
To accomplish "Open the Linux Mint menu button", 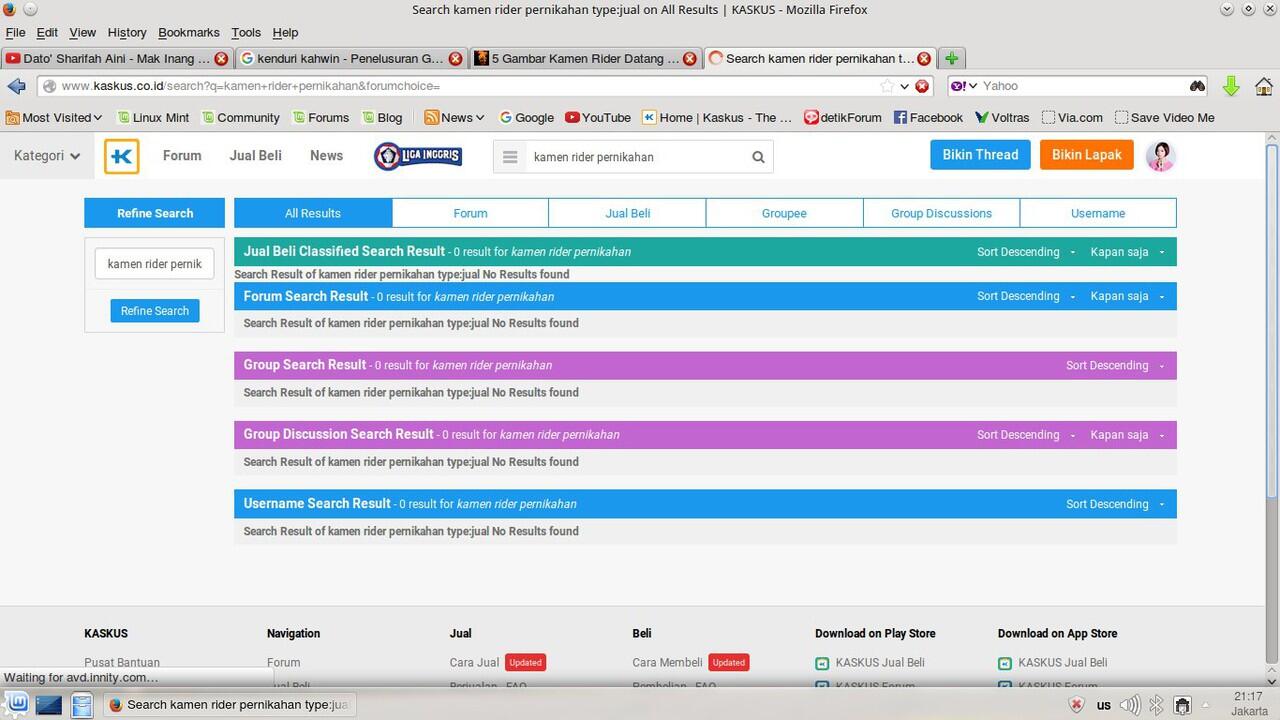I will (17, 704).
